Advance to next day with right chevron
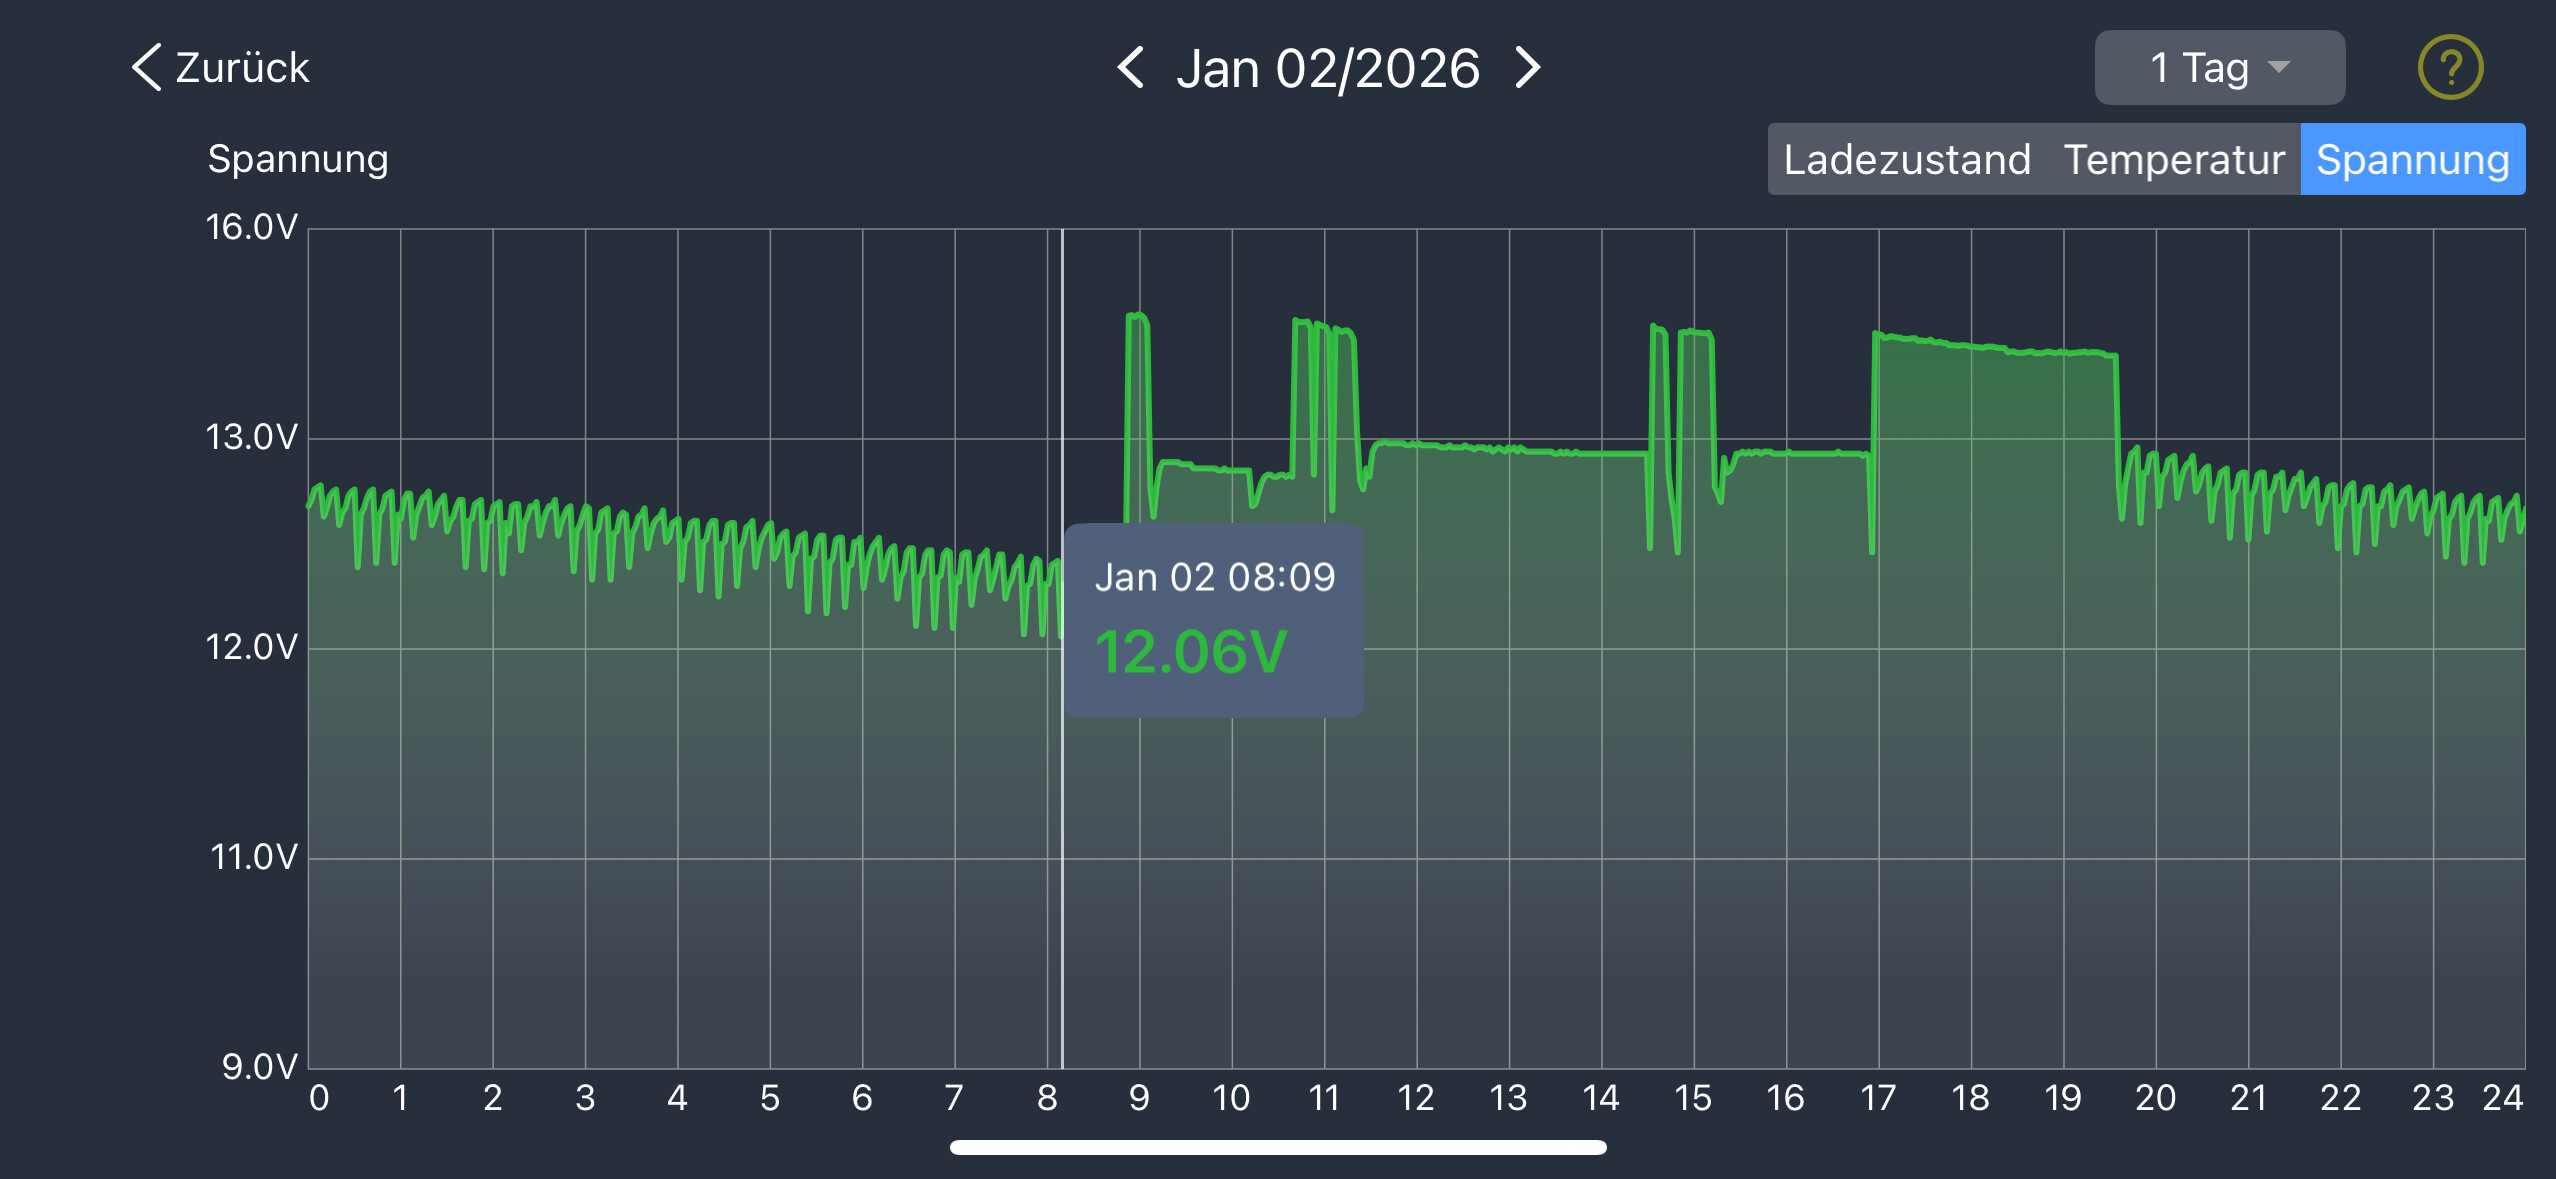The width and height of the screenshot is (2556, 1179). click(1527, 68)
